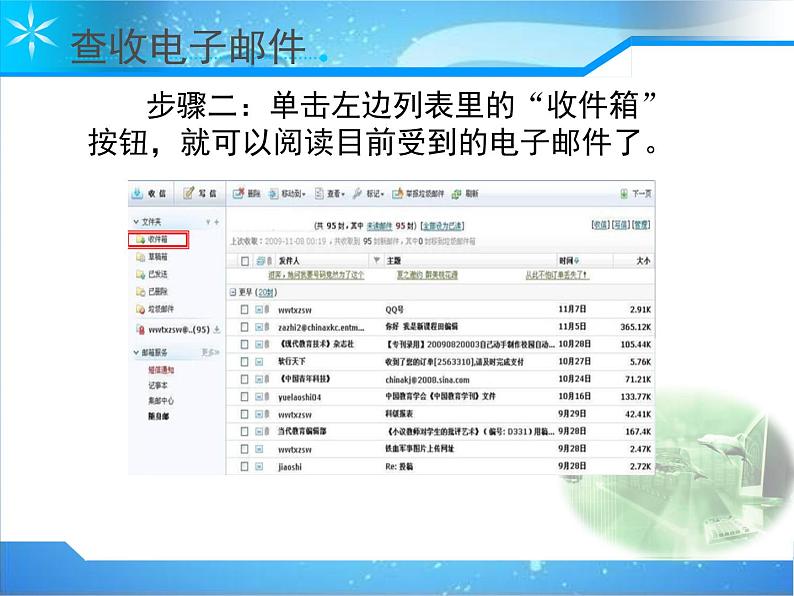Open the Re: 投稿 message
794x596 pixels.
[399, 466]
